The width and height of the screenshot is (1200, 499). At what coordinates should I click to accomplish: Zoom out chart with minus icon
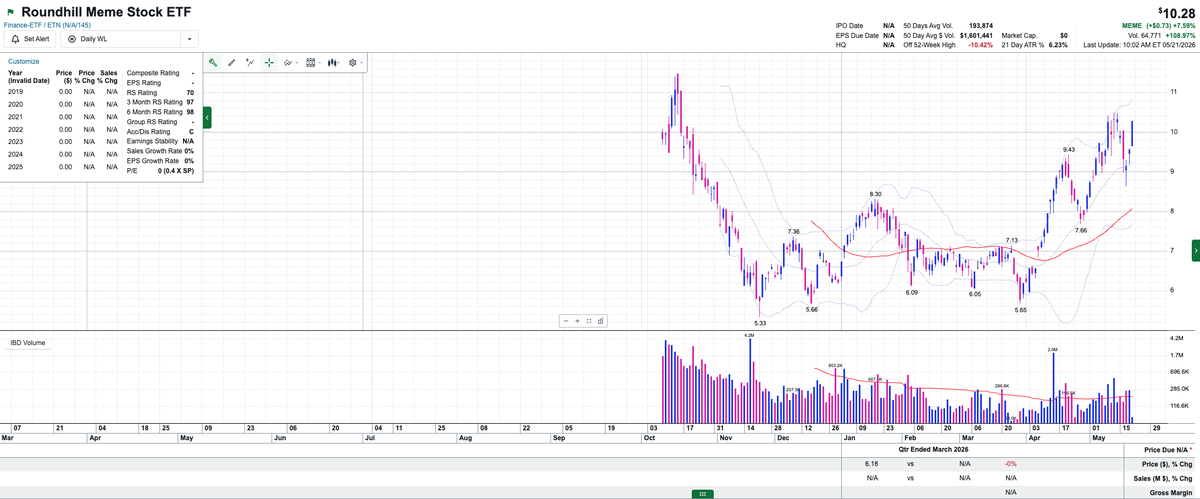(x=566, y=321)
